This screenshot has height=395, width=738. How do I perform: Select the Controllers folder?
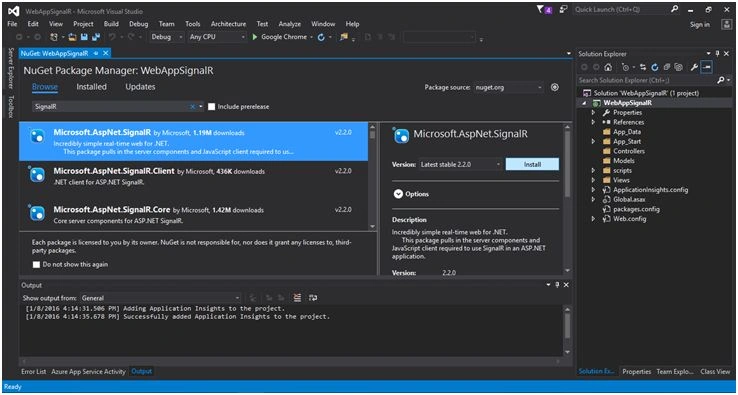(x=629, y=151)
